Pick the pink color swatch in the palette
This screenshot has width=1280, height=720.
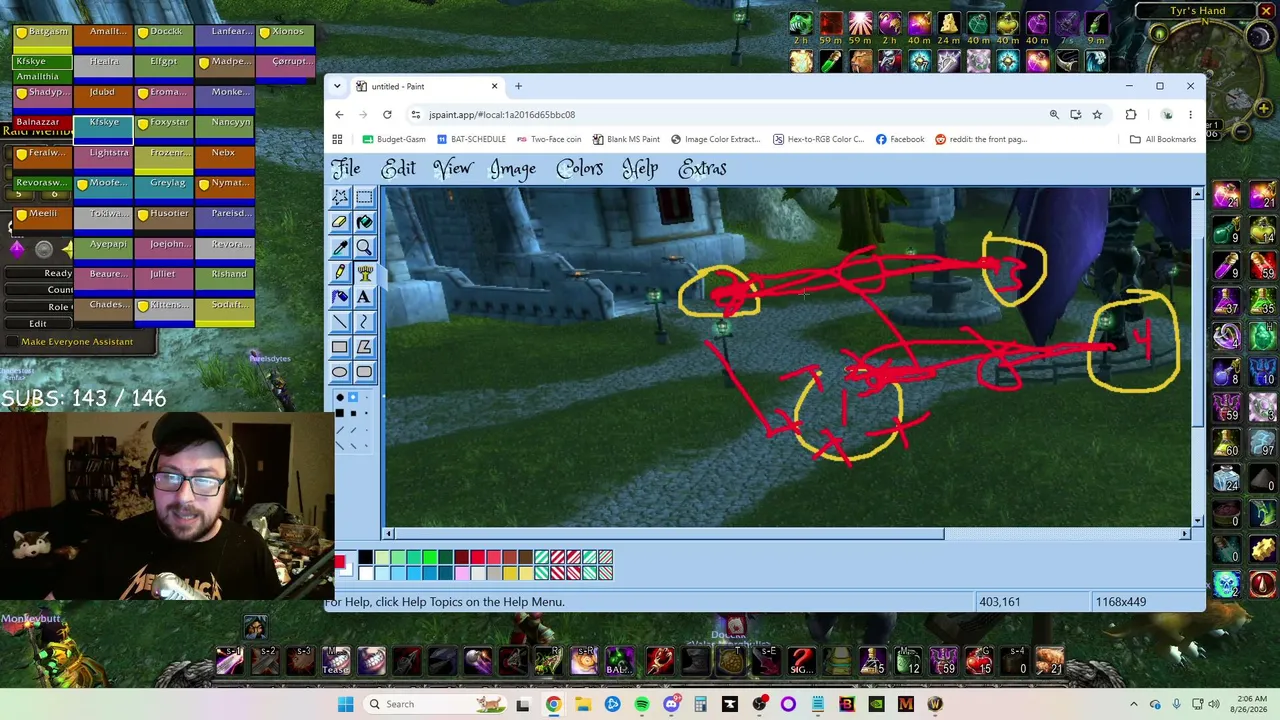pyautogui.click(x=461, y=573)
